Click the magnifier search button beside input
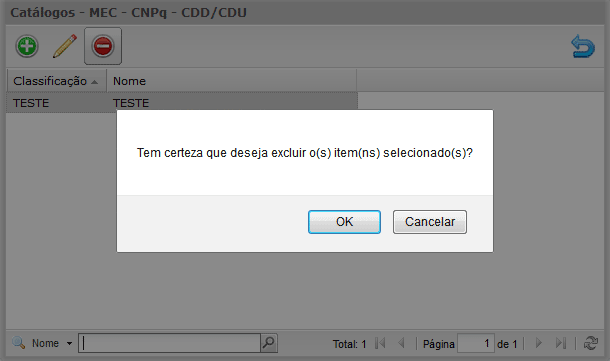 pyautogui.click(x=268, y=343)
